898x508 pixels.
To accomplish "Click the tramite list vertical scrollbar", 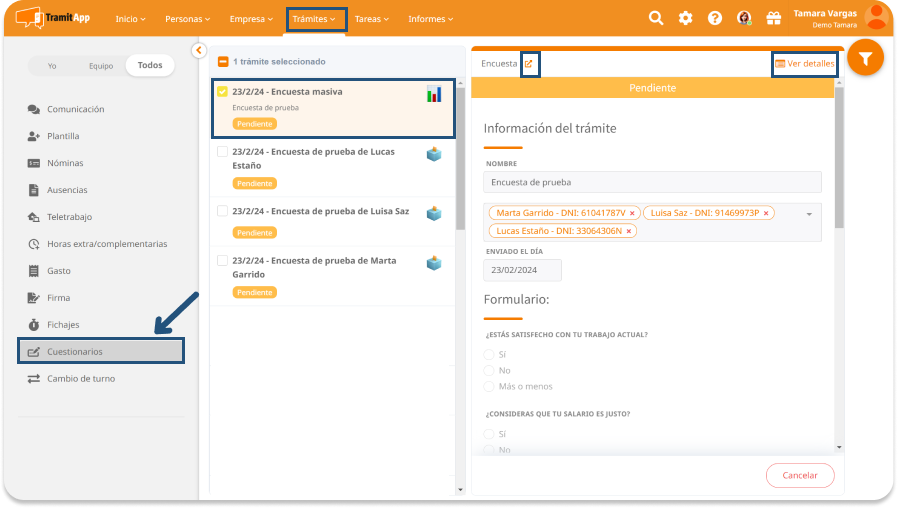I will (x=460, y=160).
